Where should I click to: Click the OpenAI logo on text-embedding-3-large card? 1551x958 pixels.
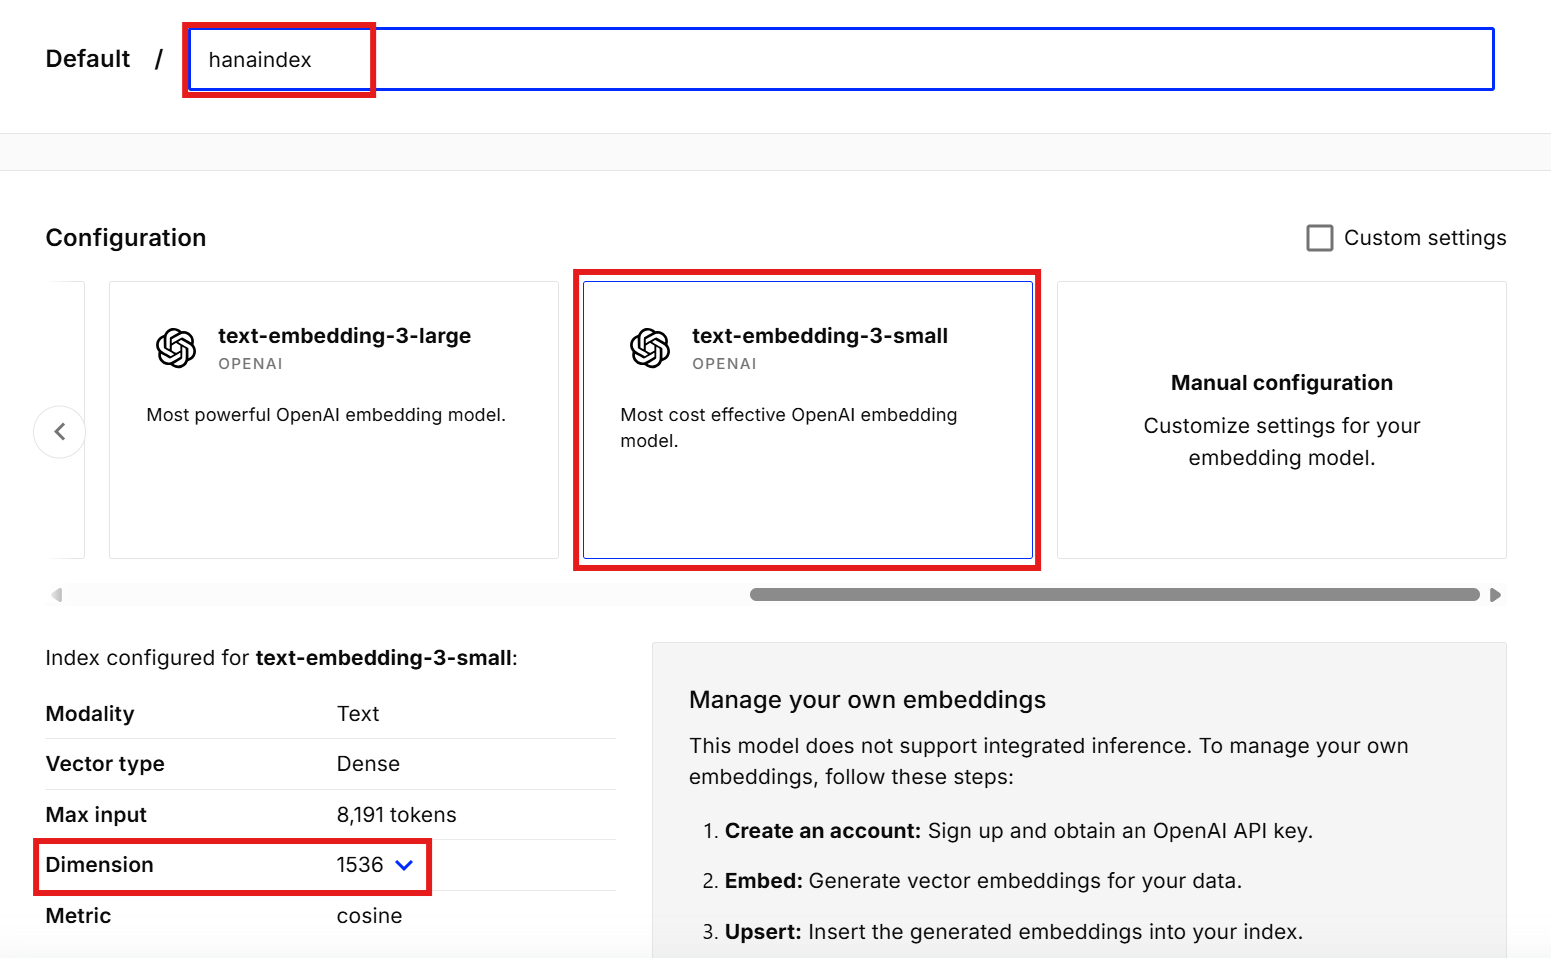point(176,348)
